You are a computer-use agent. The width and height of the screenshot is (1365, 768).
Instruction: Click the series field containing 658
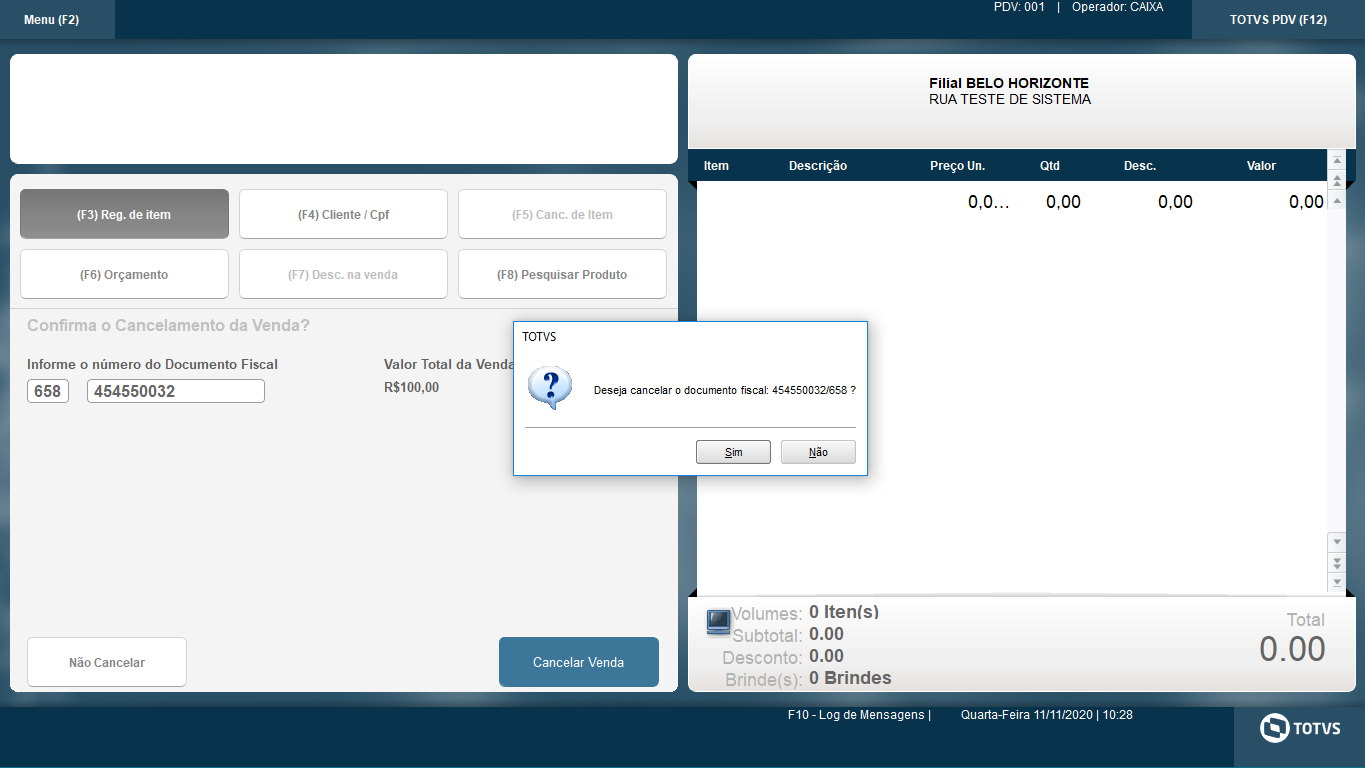(48, 391)
